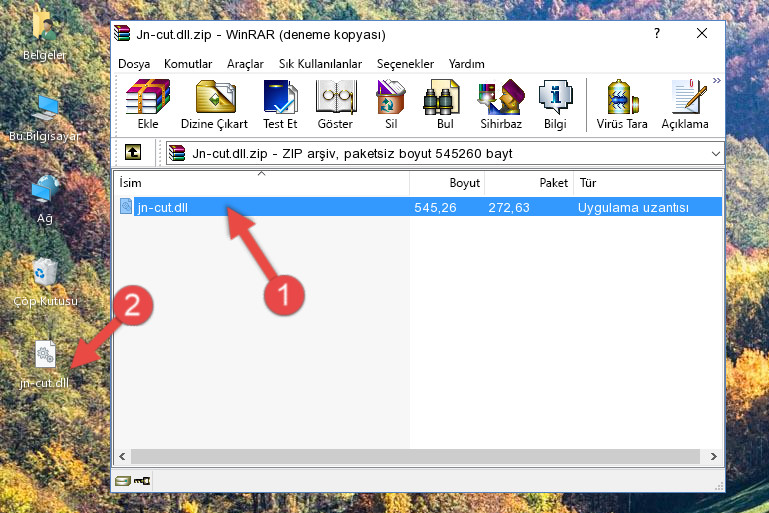Select the Ağ network desktop icon
Viewport: 769px width, 513px height.
[45, 199]
